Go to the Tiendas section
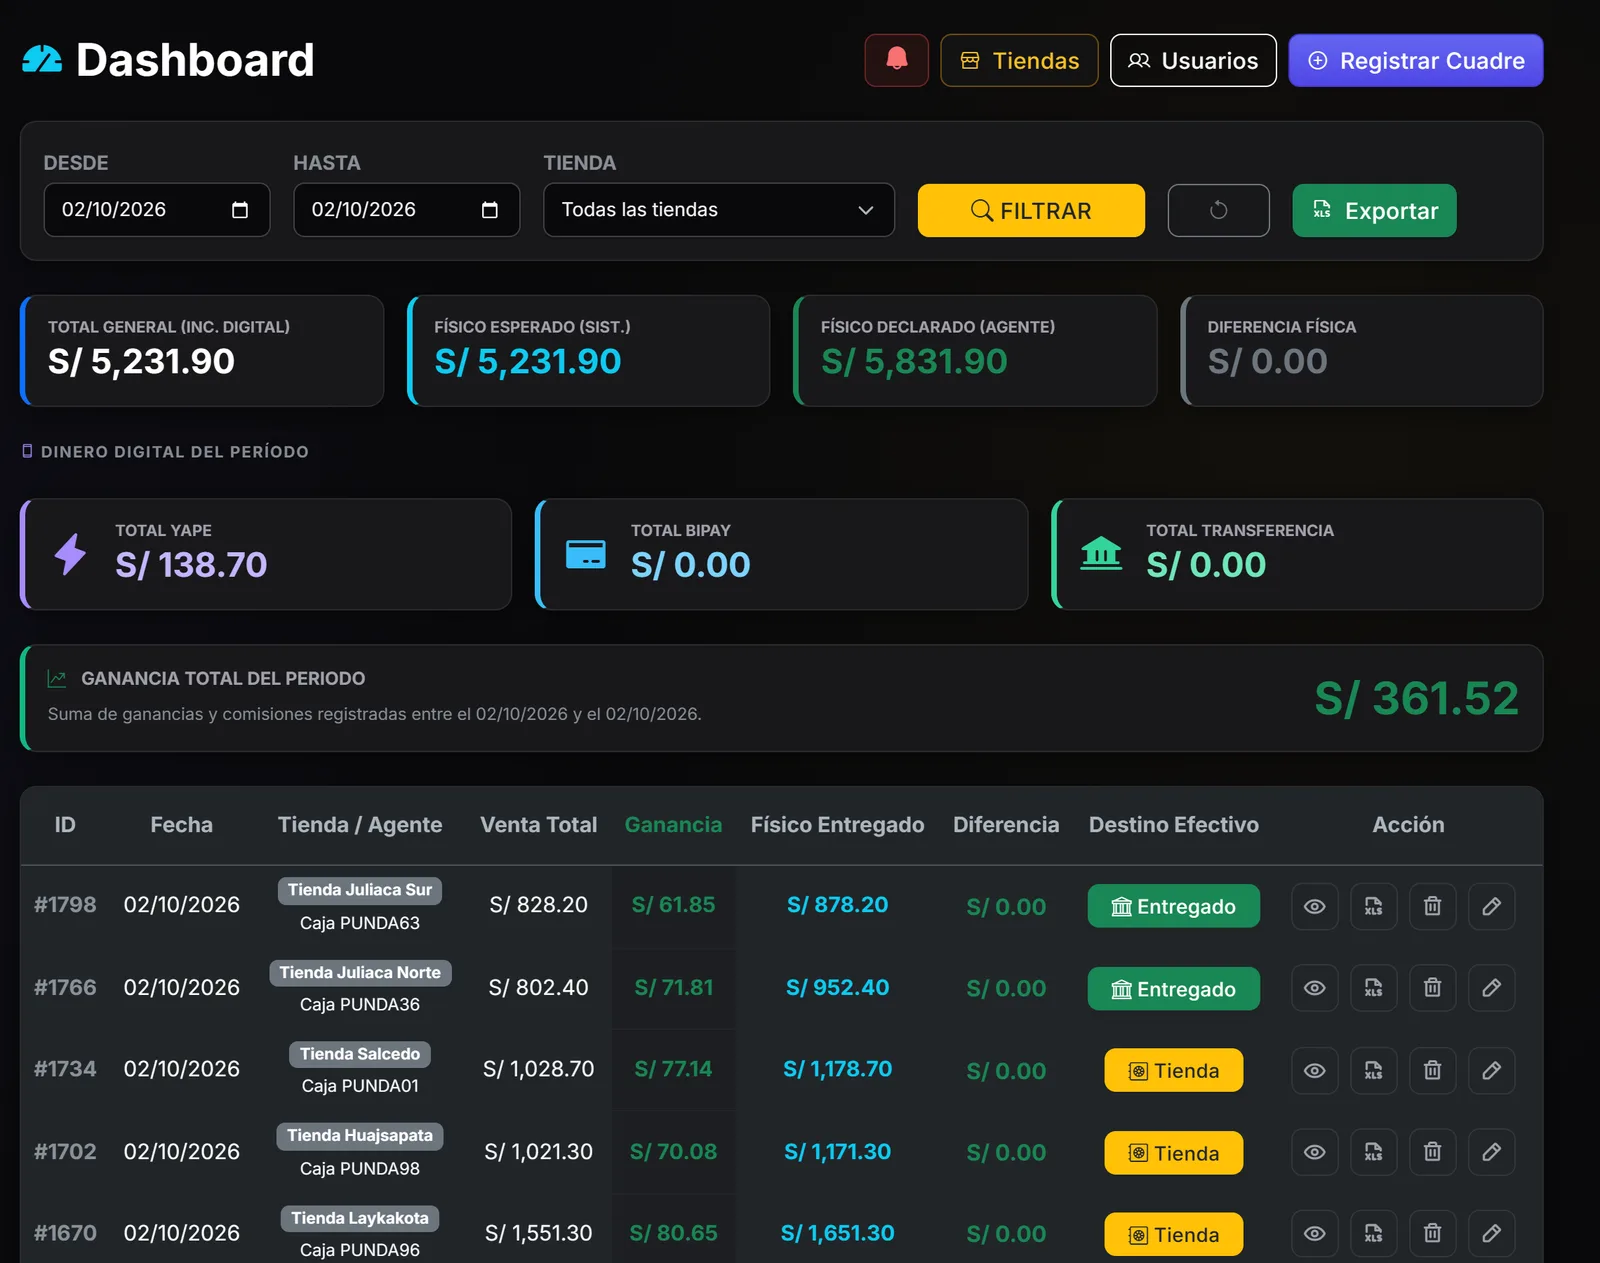 click(x=1019, y=60)
